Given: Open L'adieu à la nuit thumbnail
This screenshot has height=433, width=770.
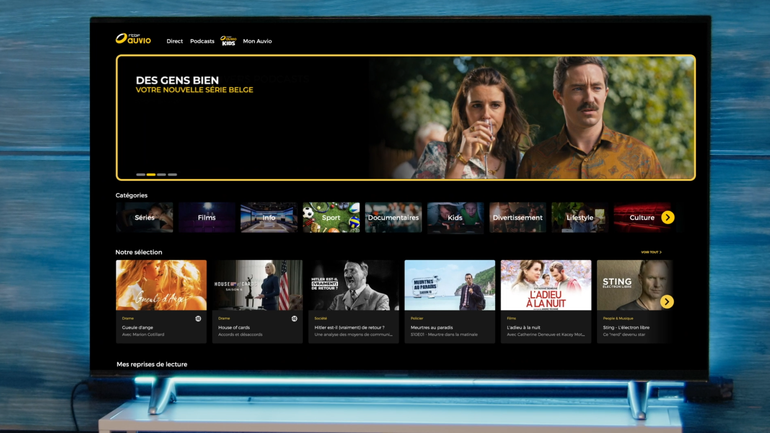Looking at the screenshot, I should point(546,285).
